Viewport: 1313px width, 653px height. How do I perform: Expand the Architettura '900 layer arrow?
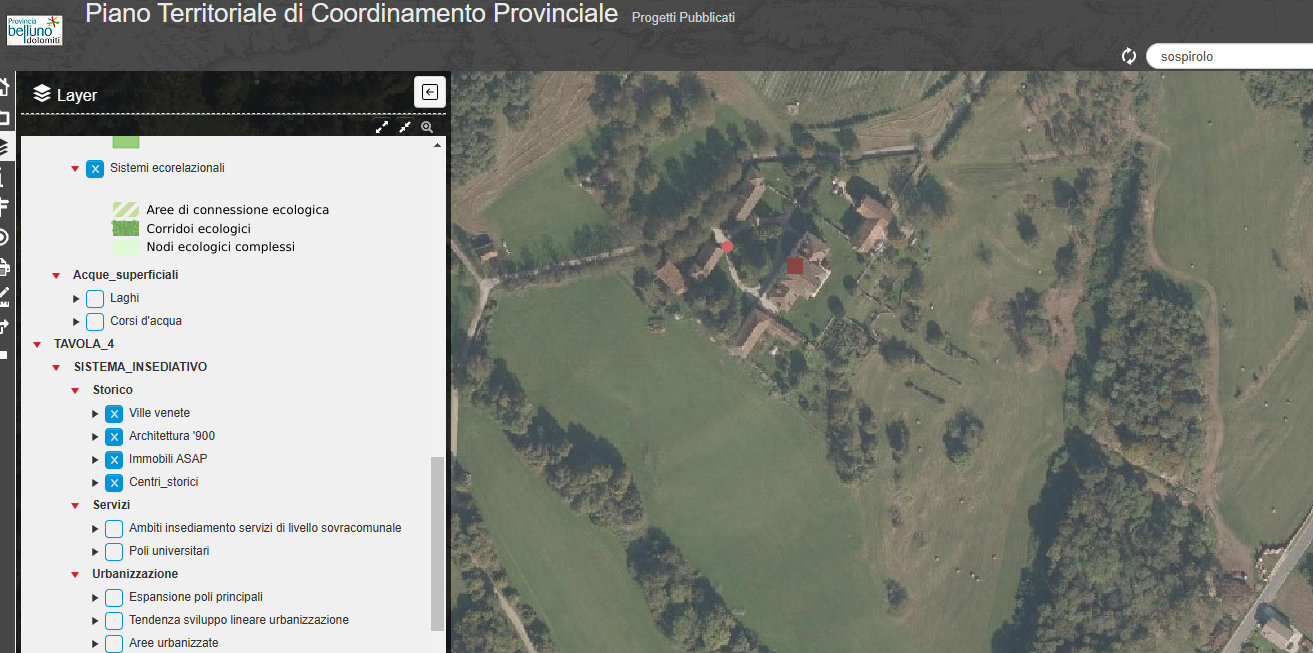tap(95, 437)
